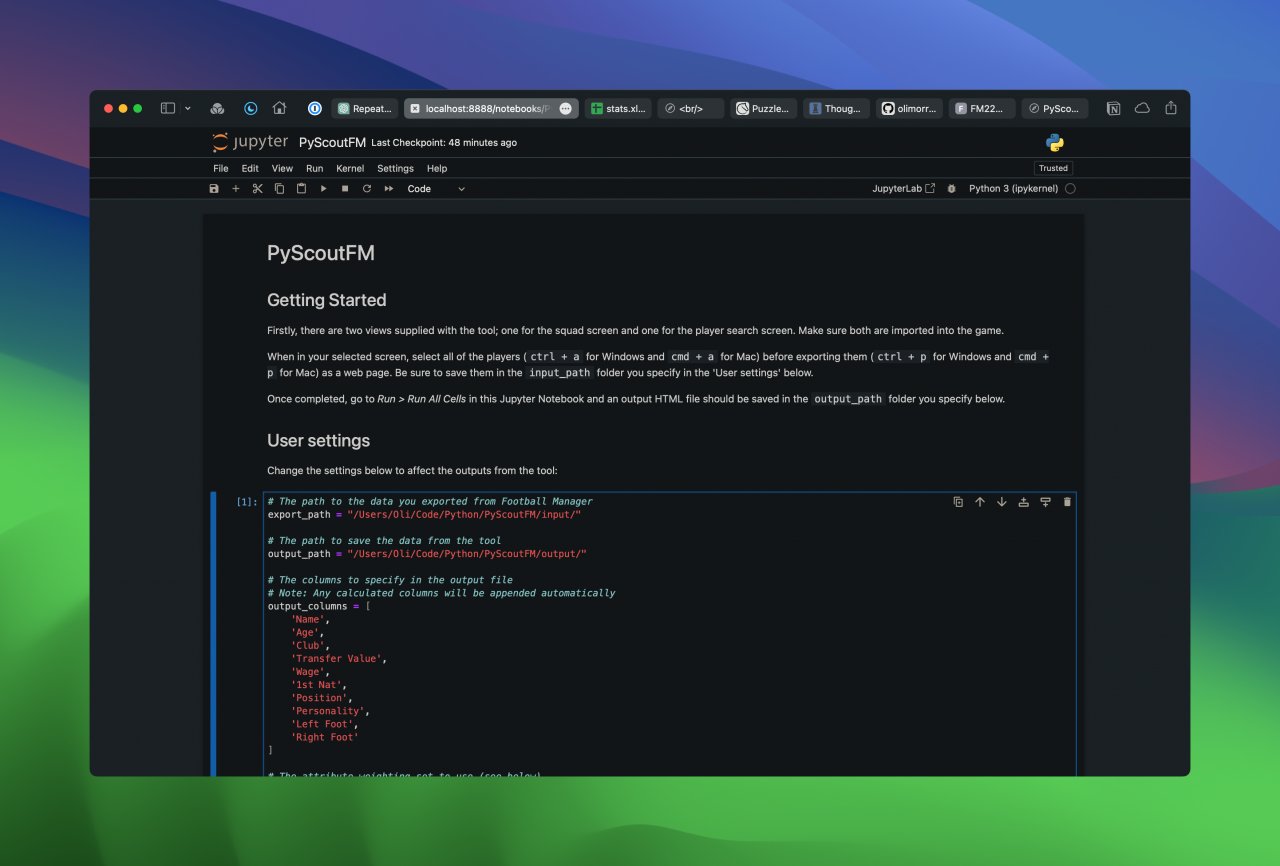Click the Jupyter logo

(250, 142)
